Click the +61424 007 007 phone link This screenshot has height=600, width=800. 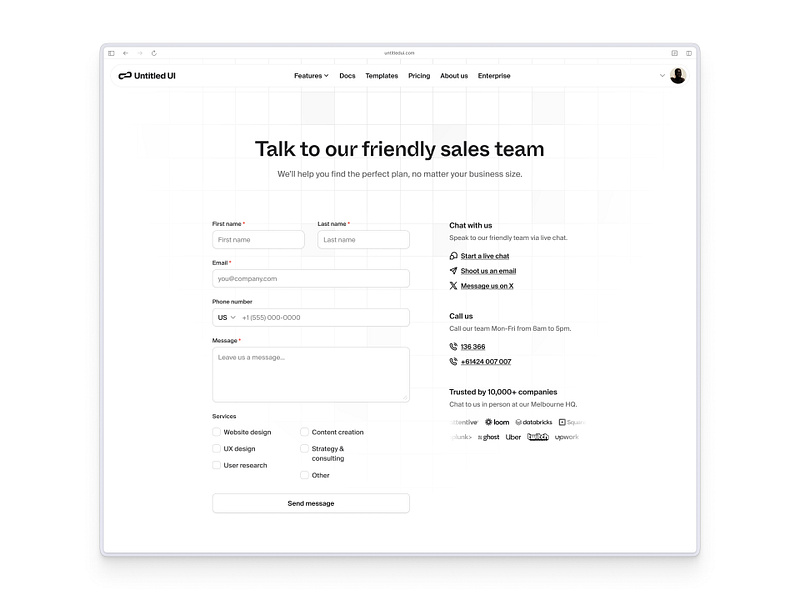[486, 362]
